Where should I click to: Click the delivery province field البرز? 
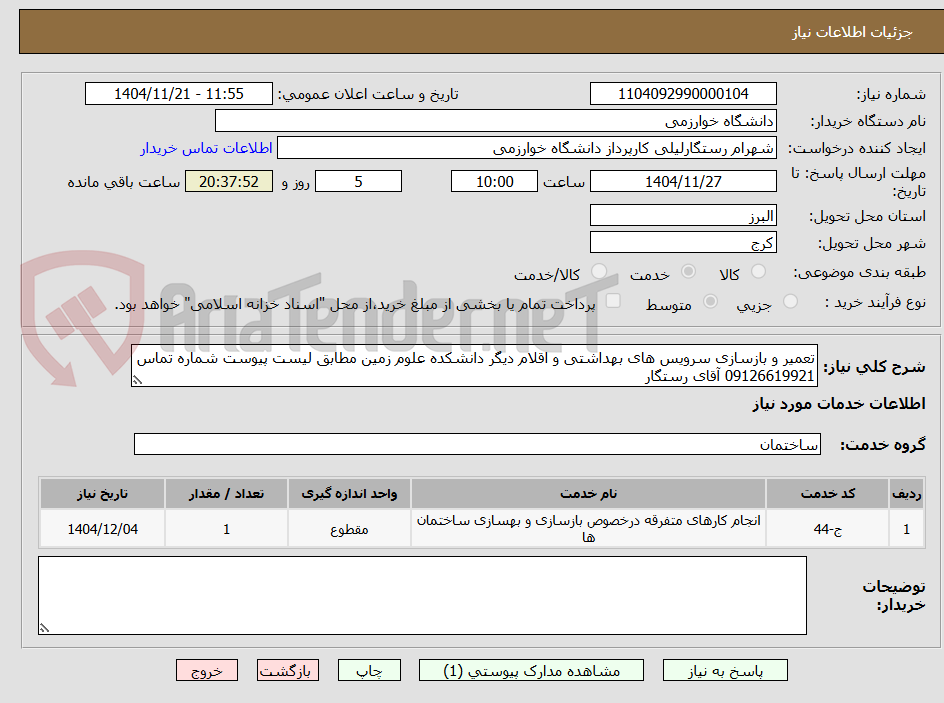pyautogui.click(x=683, y=215)
